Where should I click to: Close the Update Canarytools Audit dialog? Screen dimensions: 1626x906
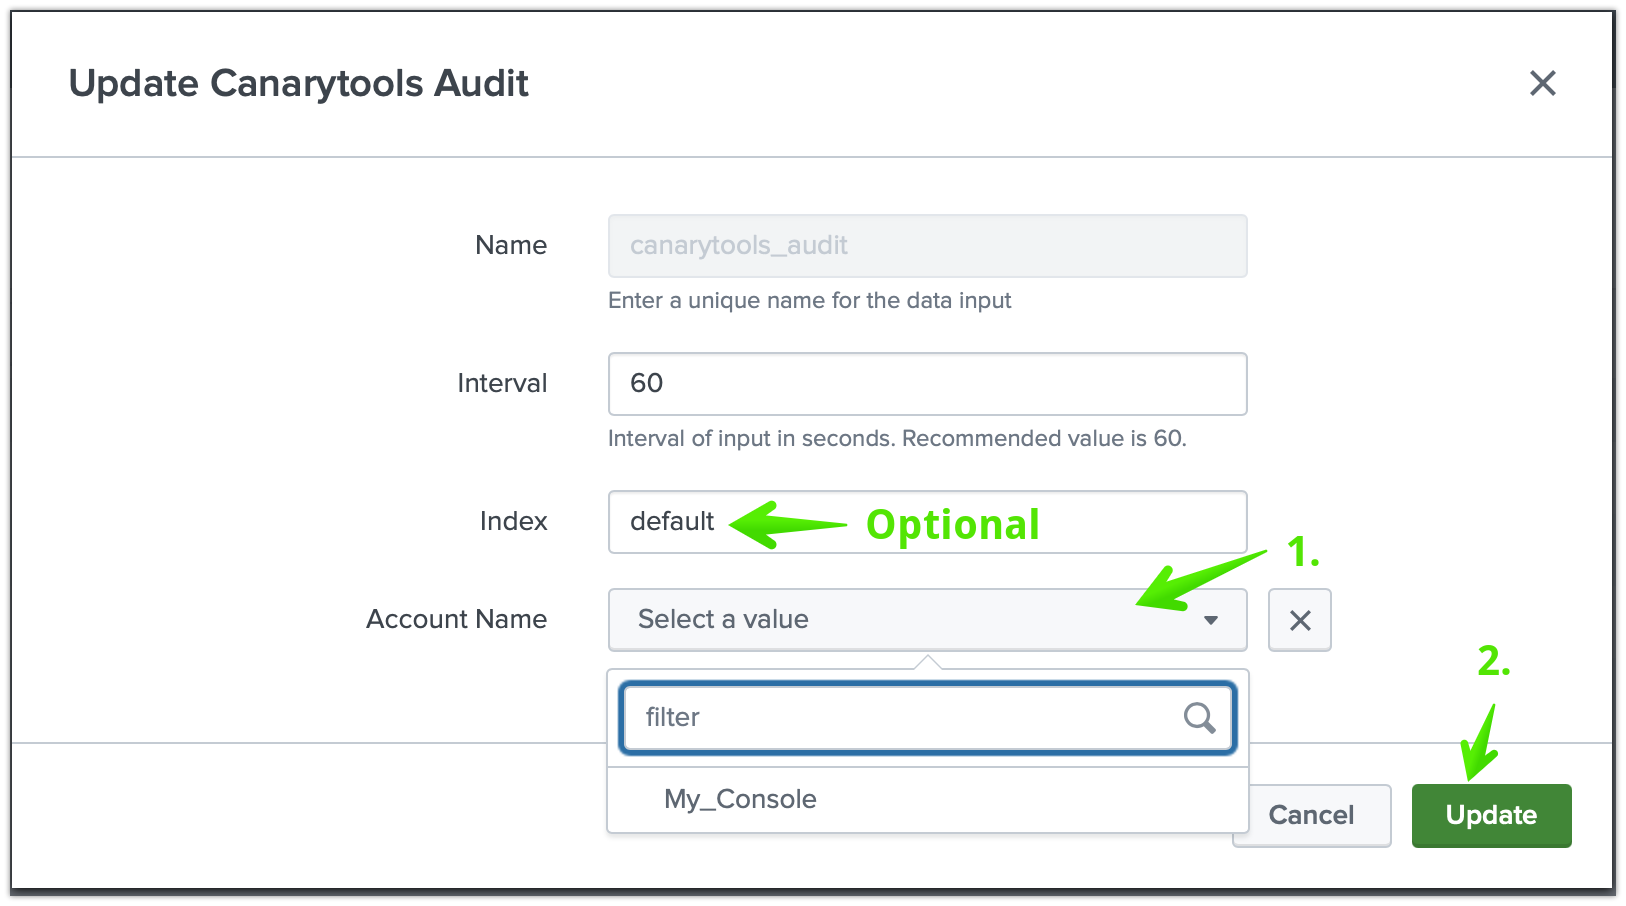pyautogui.click(x=1543, y=83)
